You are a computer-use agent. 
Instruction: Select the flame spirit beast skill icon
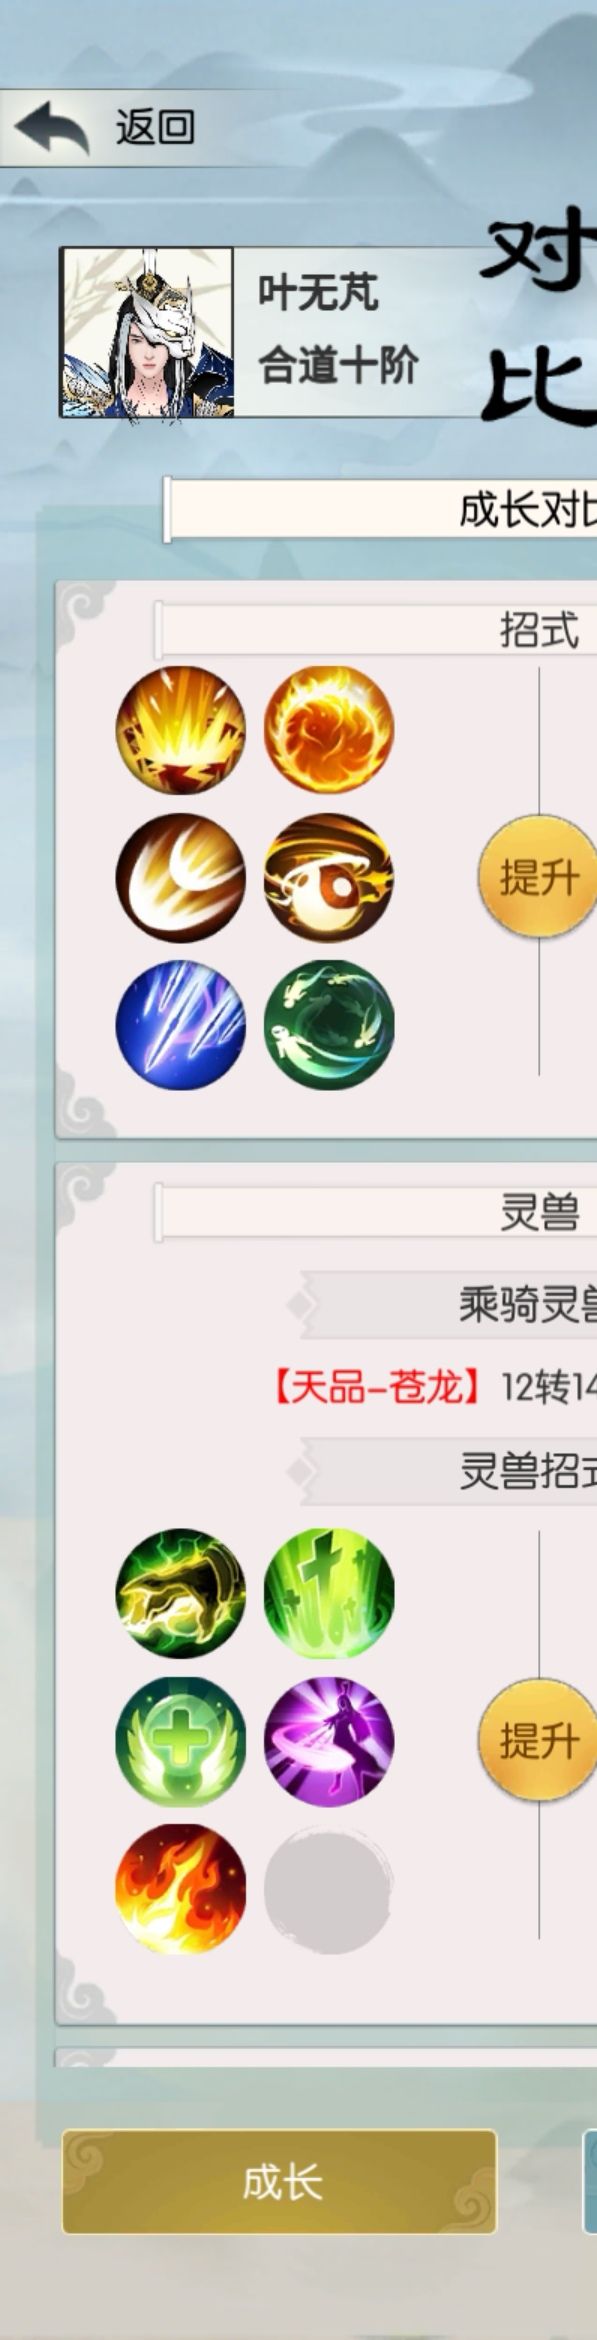[x=180, y=1889]
